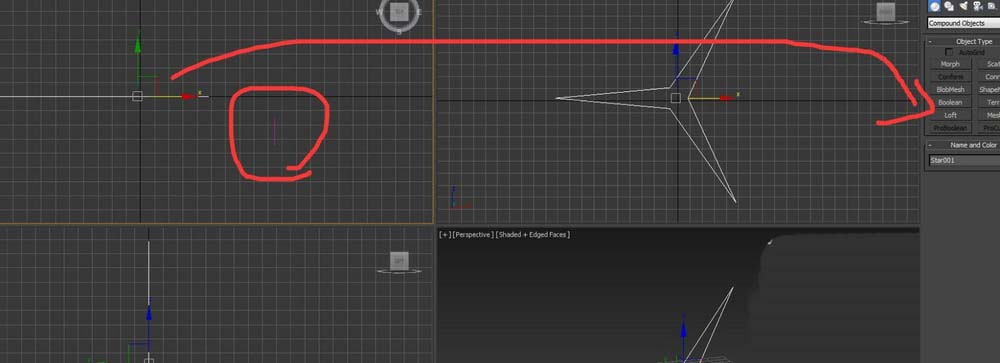
Task: Click the pivot square in Top viewport gizmo
Action: (x=137, y=96)
